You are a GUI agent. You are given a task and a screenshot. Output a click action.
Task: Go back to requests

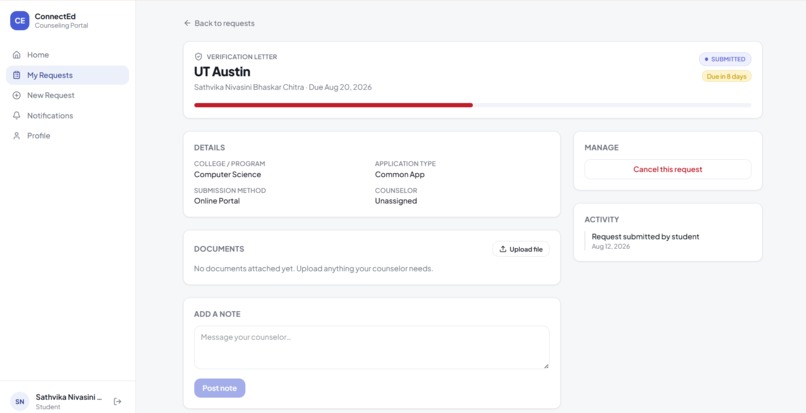click(x=219, y=23)
